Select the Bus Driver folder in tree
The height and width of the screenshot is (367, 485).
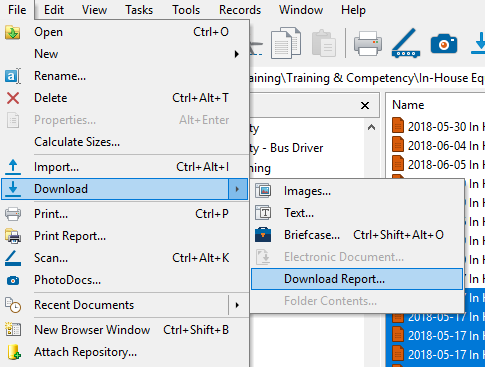(x=286, y=148)
